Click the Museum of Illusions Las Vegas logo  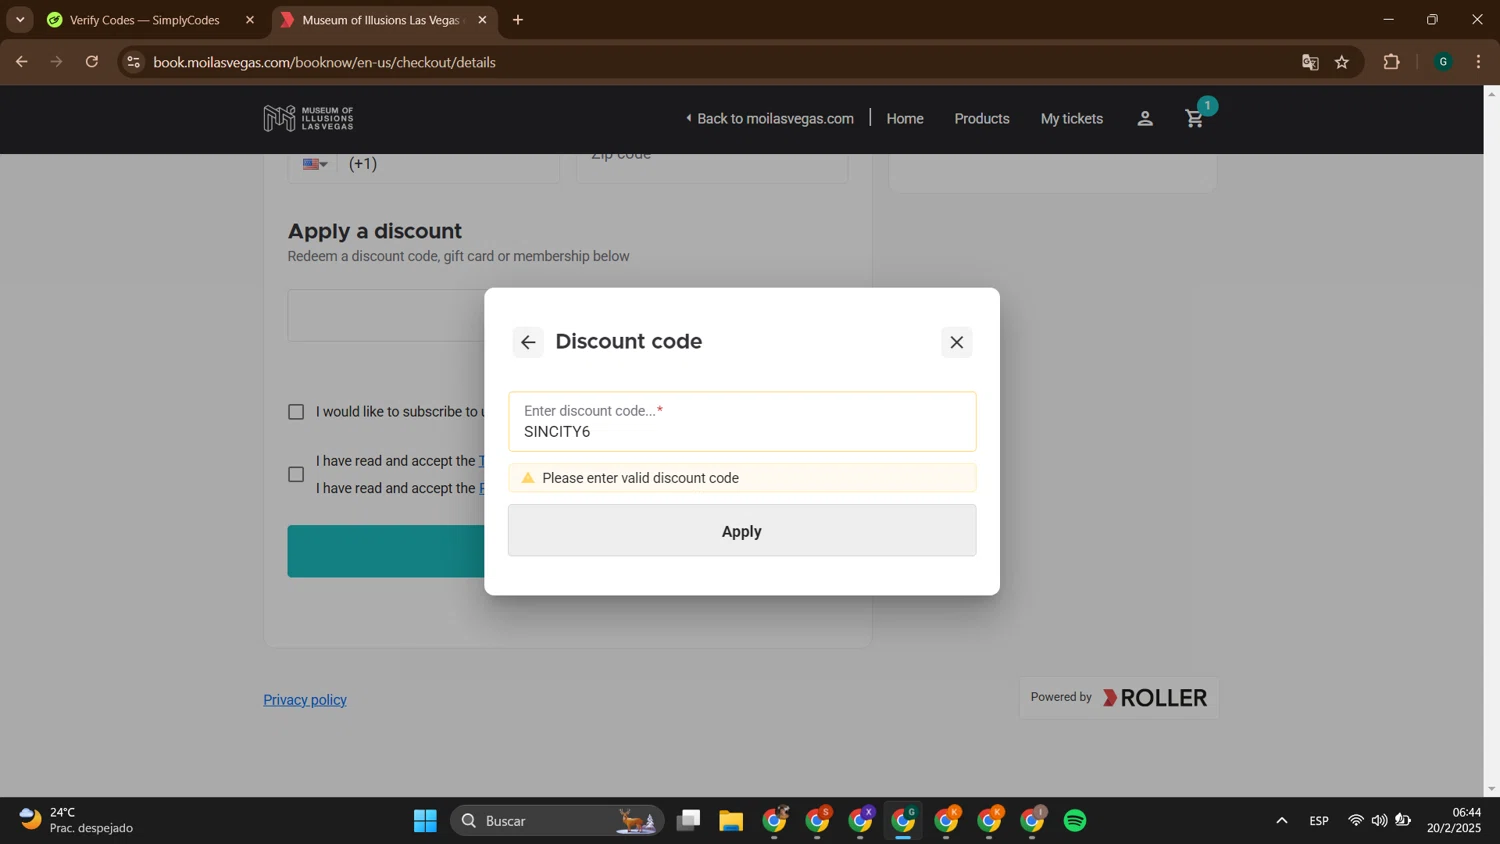coord(308,119)
